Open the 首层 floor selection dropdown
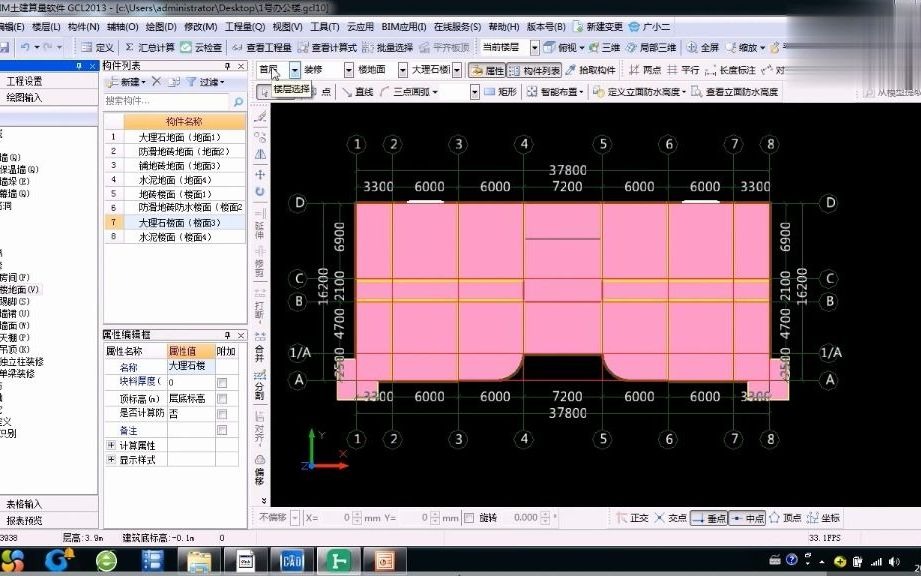Viewport: 921px width, 576px height. tap(294, 70)
